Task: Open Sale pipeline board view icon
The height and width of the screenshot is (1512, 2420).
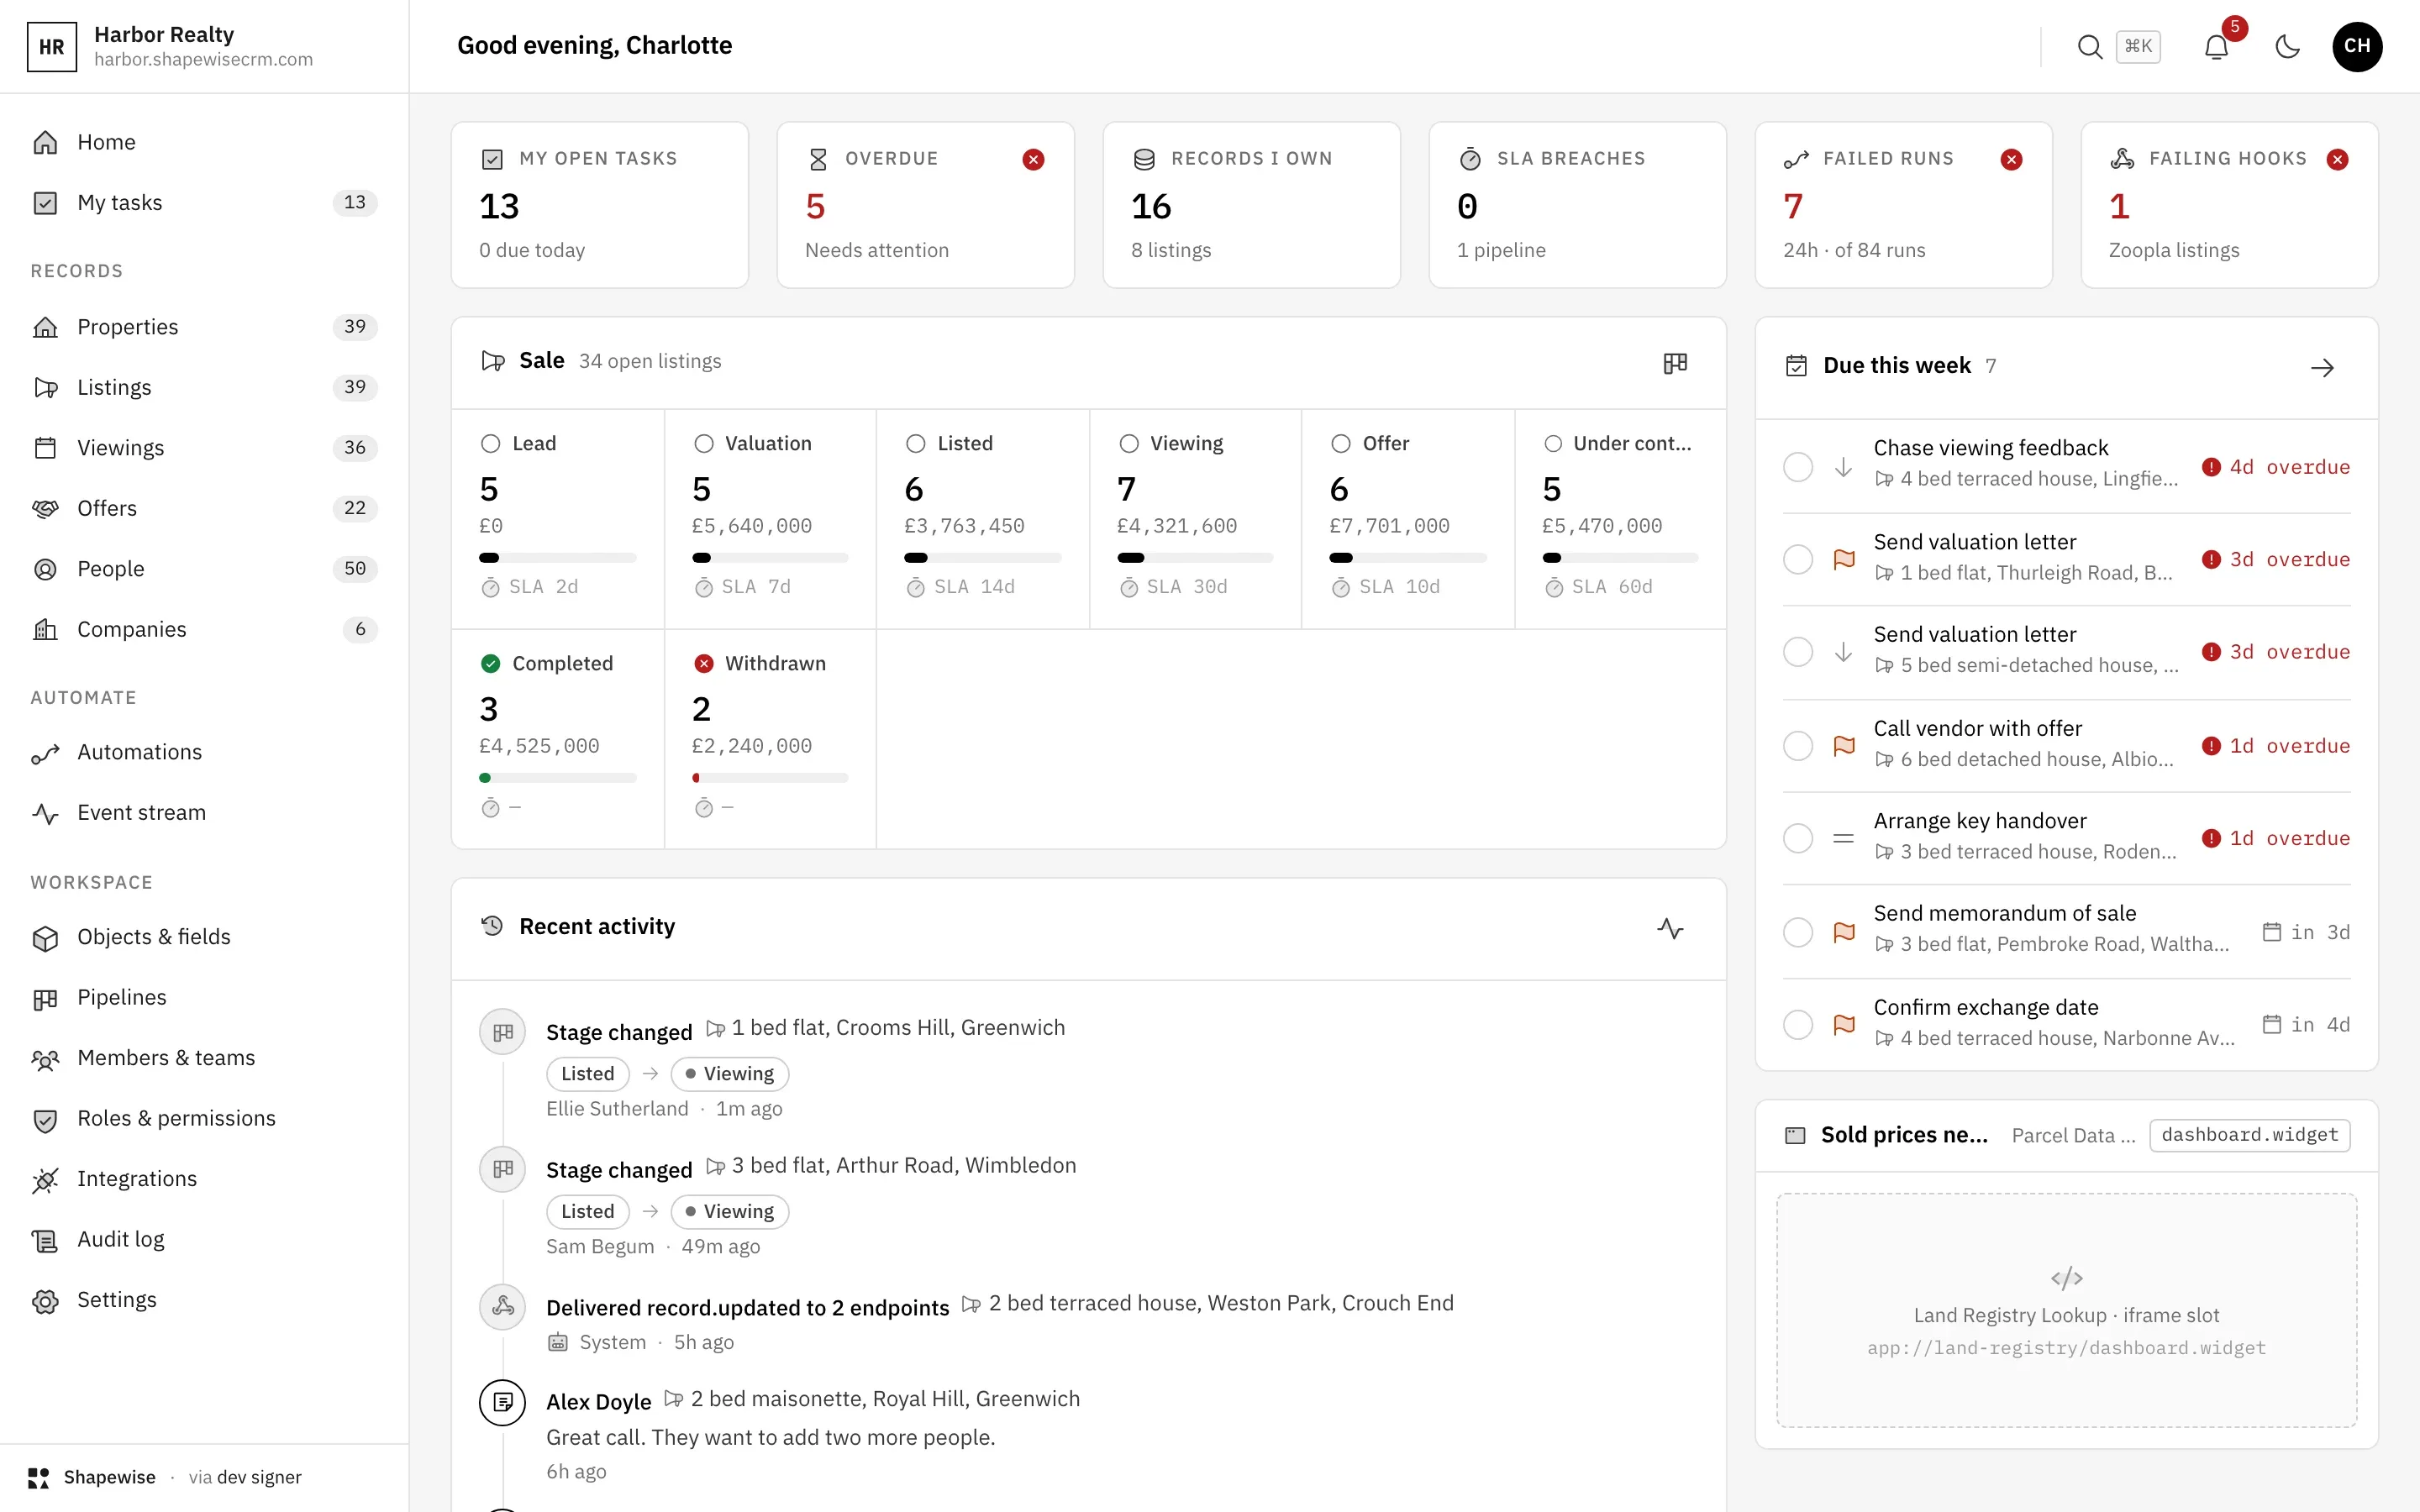Action: [1675, 363]
